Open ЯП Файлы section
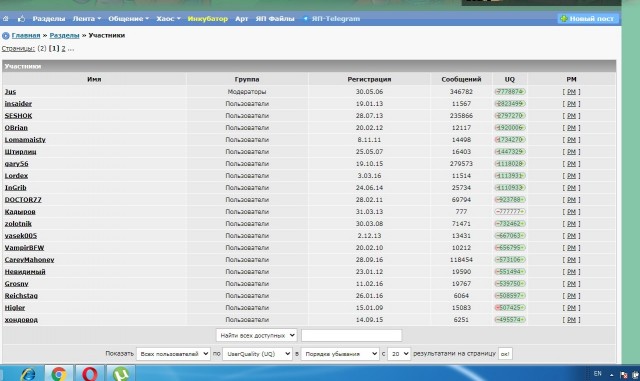 click(275, 19)
